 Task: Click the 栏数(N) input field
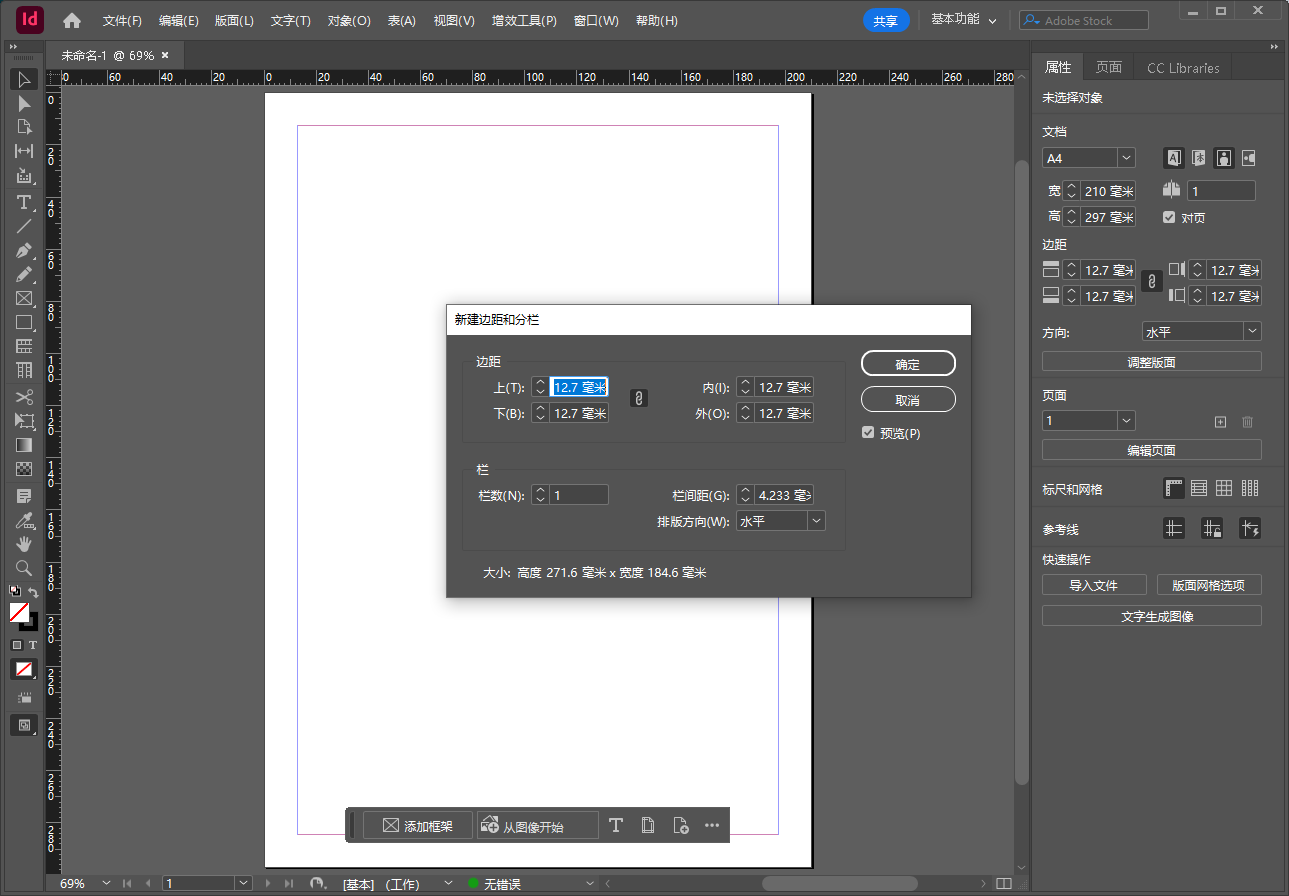pos(578,494)
